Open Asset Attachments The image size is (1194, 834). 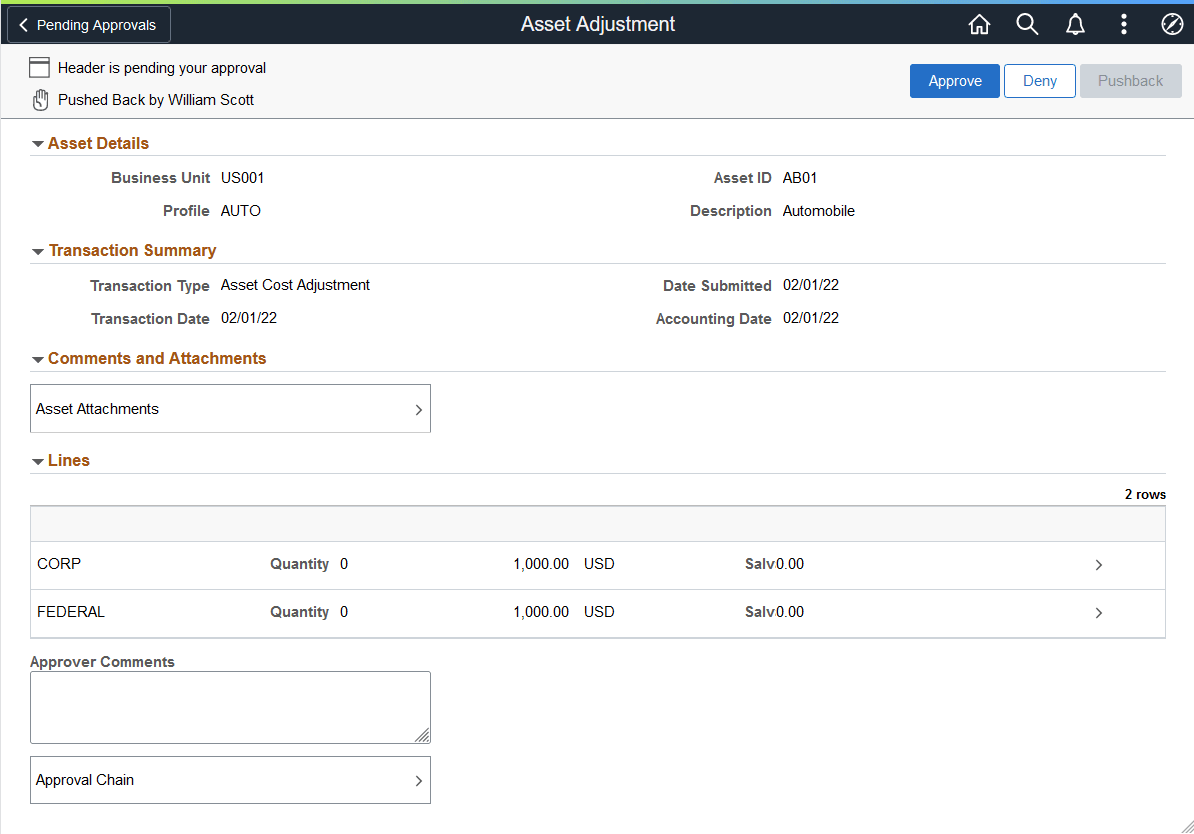tap(230, 408)
